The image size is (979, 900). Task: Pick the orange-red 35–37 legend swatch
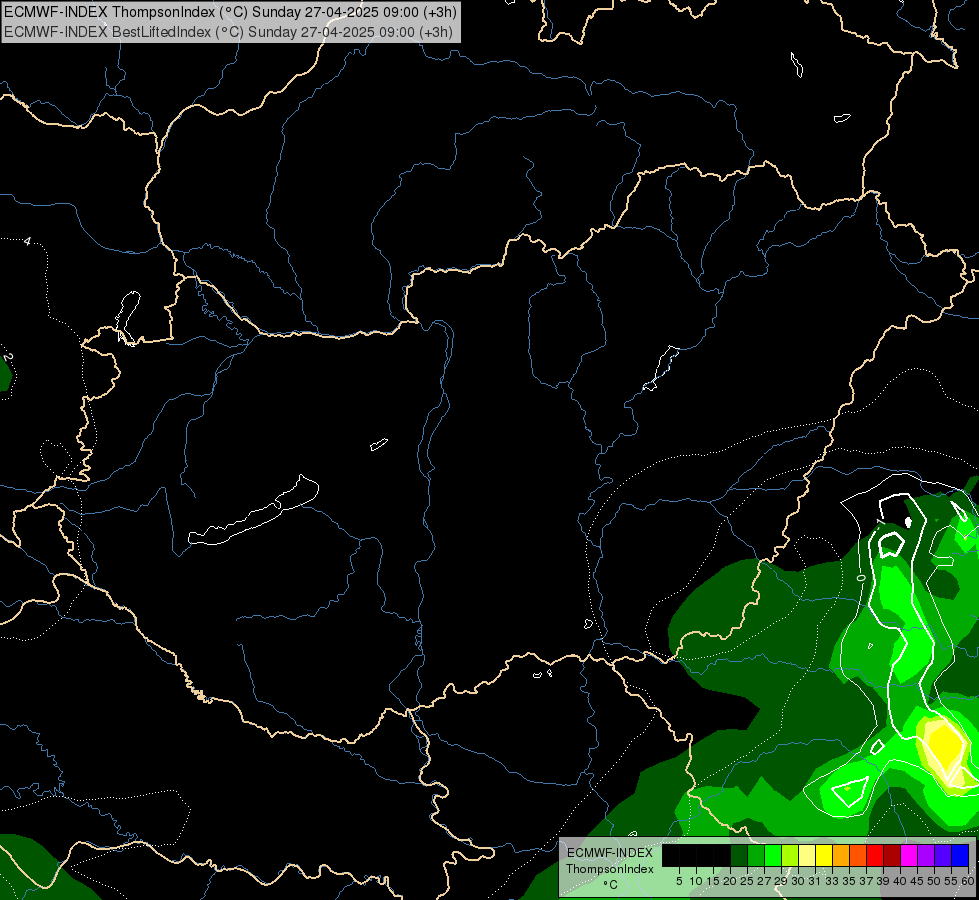click(858, 856)
